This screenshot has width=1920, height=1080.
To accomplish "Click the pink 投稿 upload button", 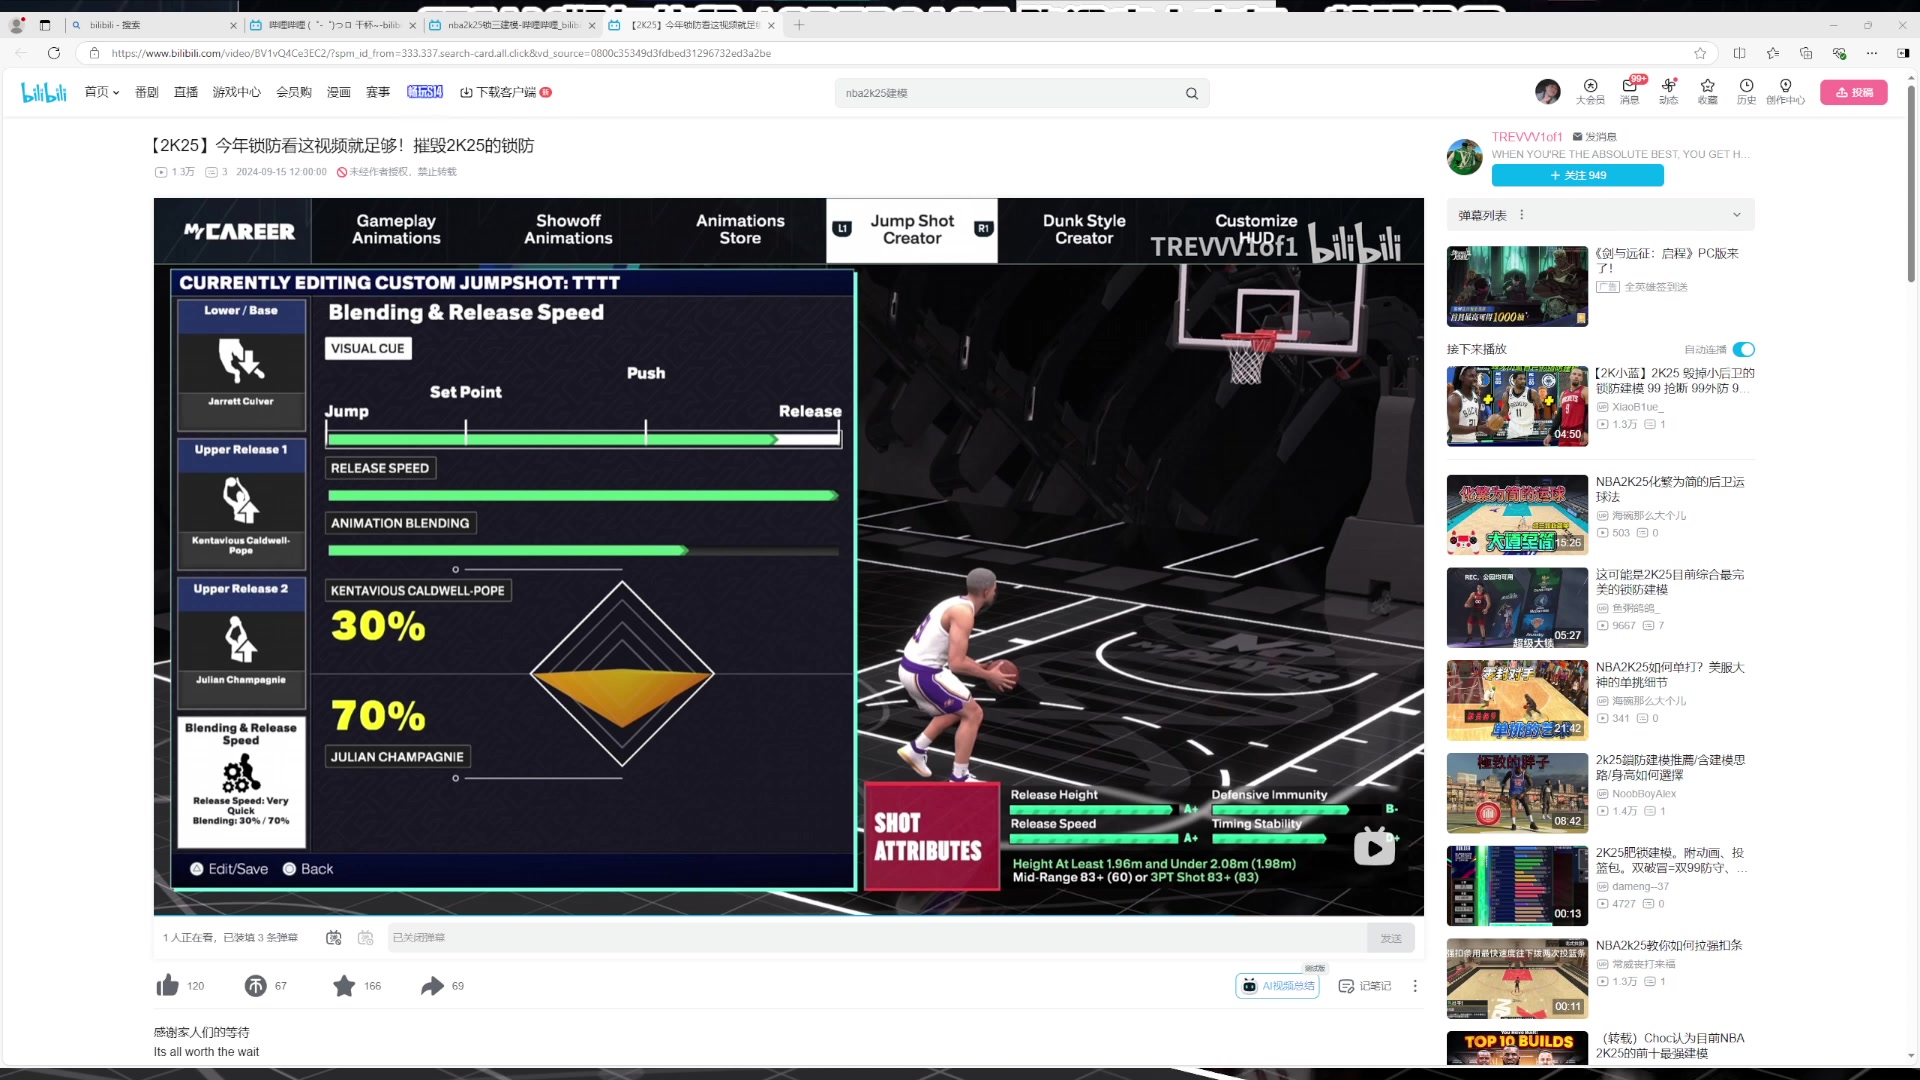I will [1854, 92].
